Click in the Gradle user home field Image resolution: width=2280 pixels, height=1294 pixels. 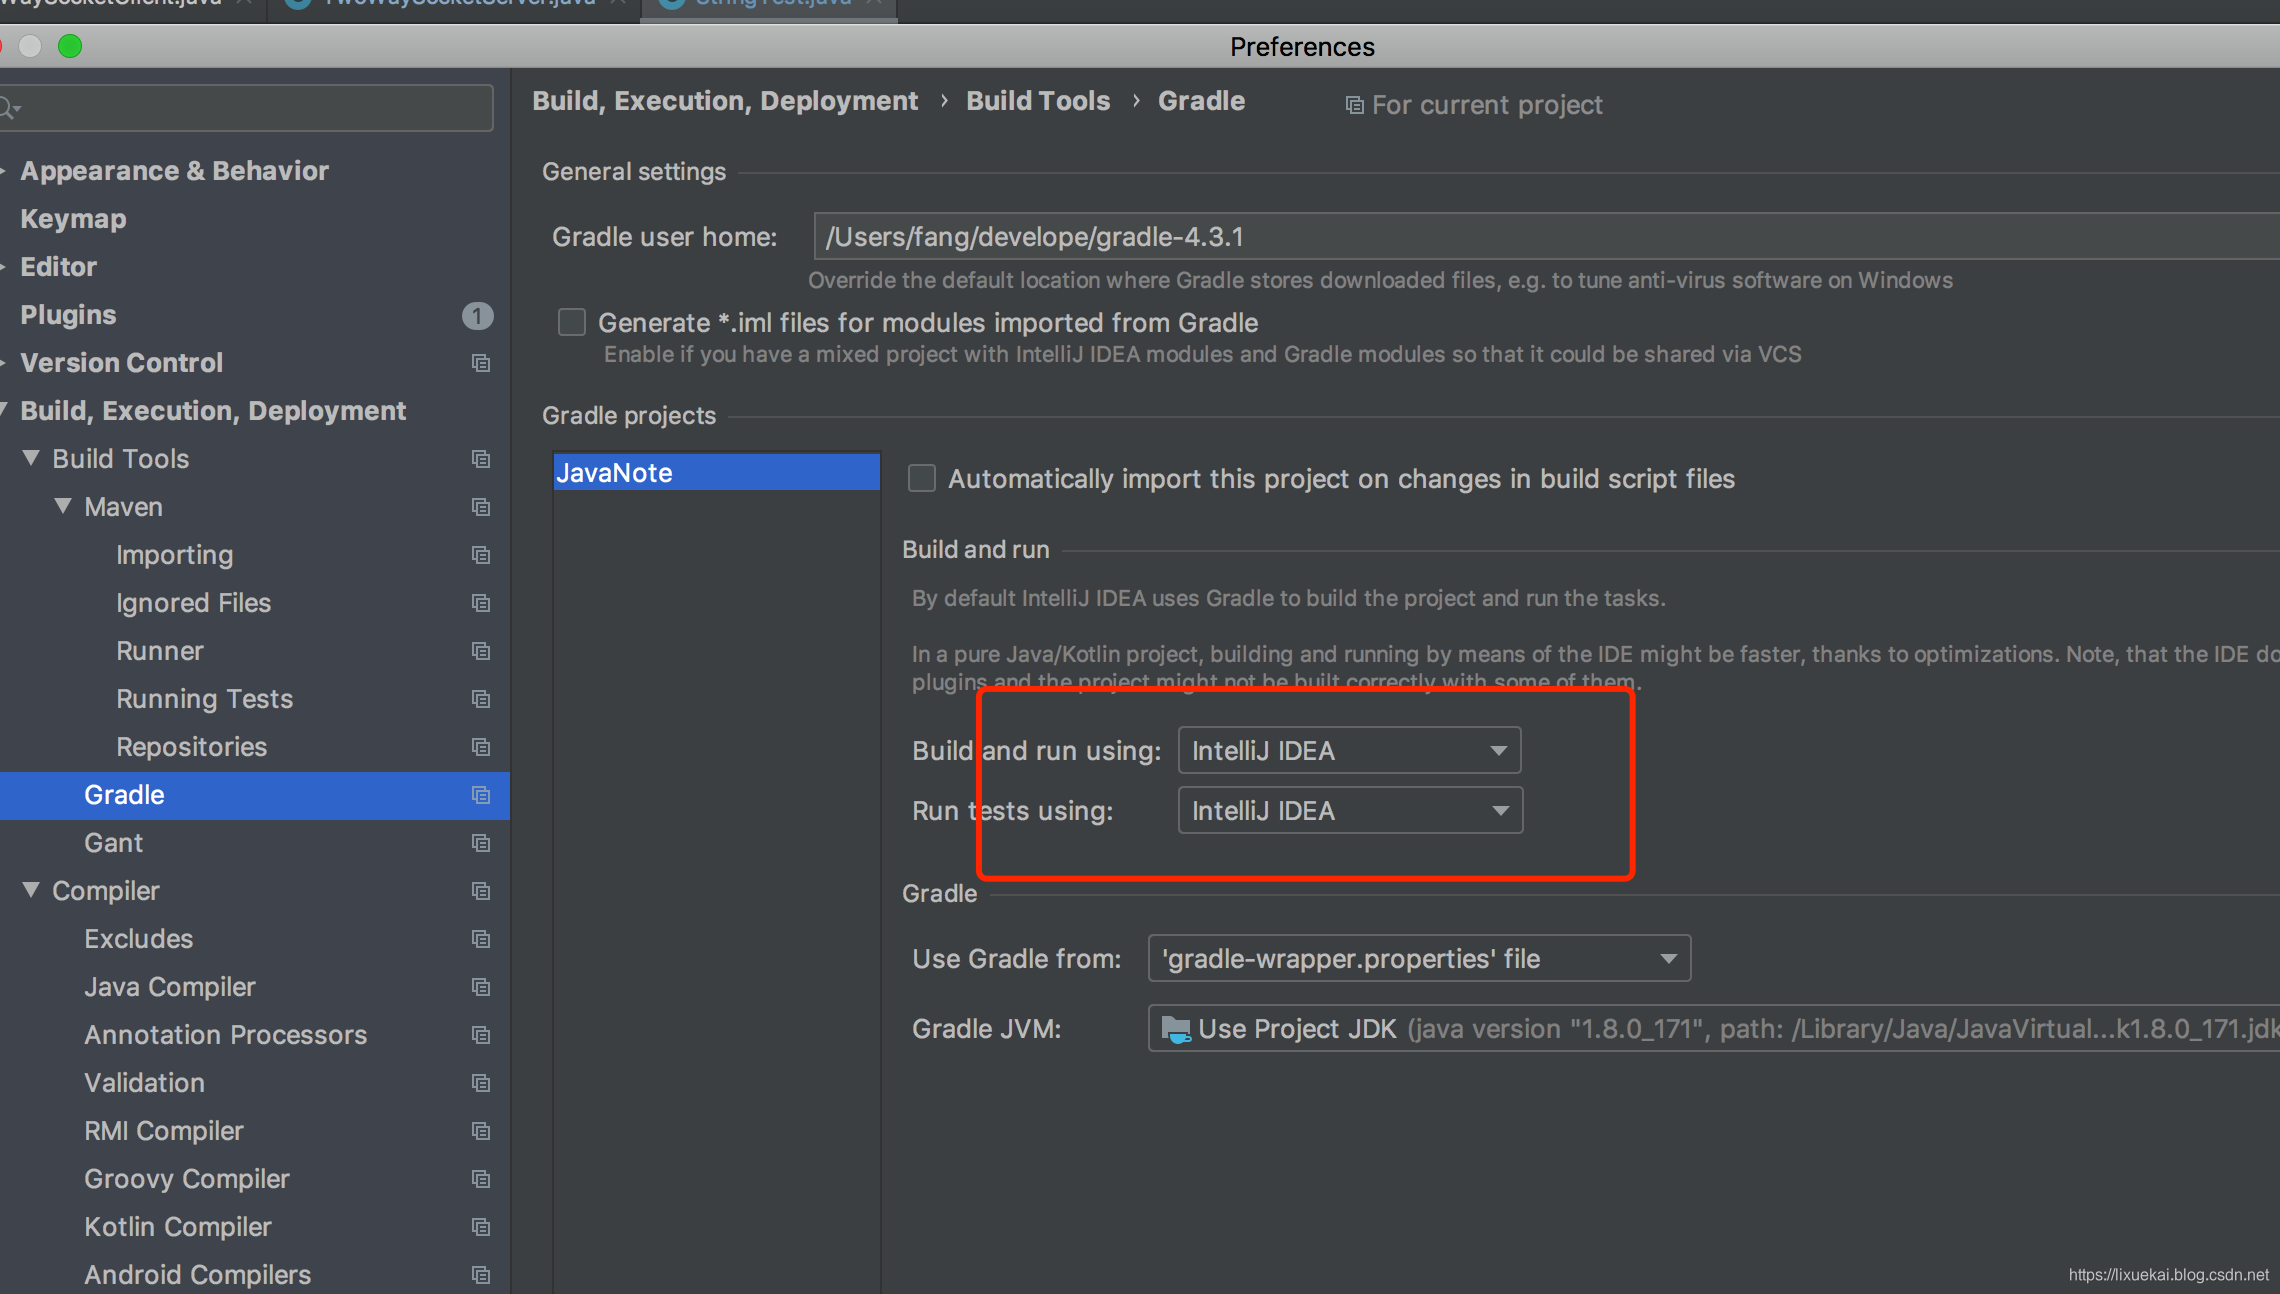click(x=1500, y=237)
